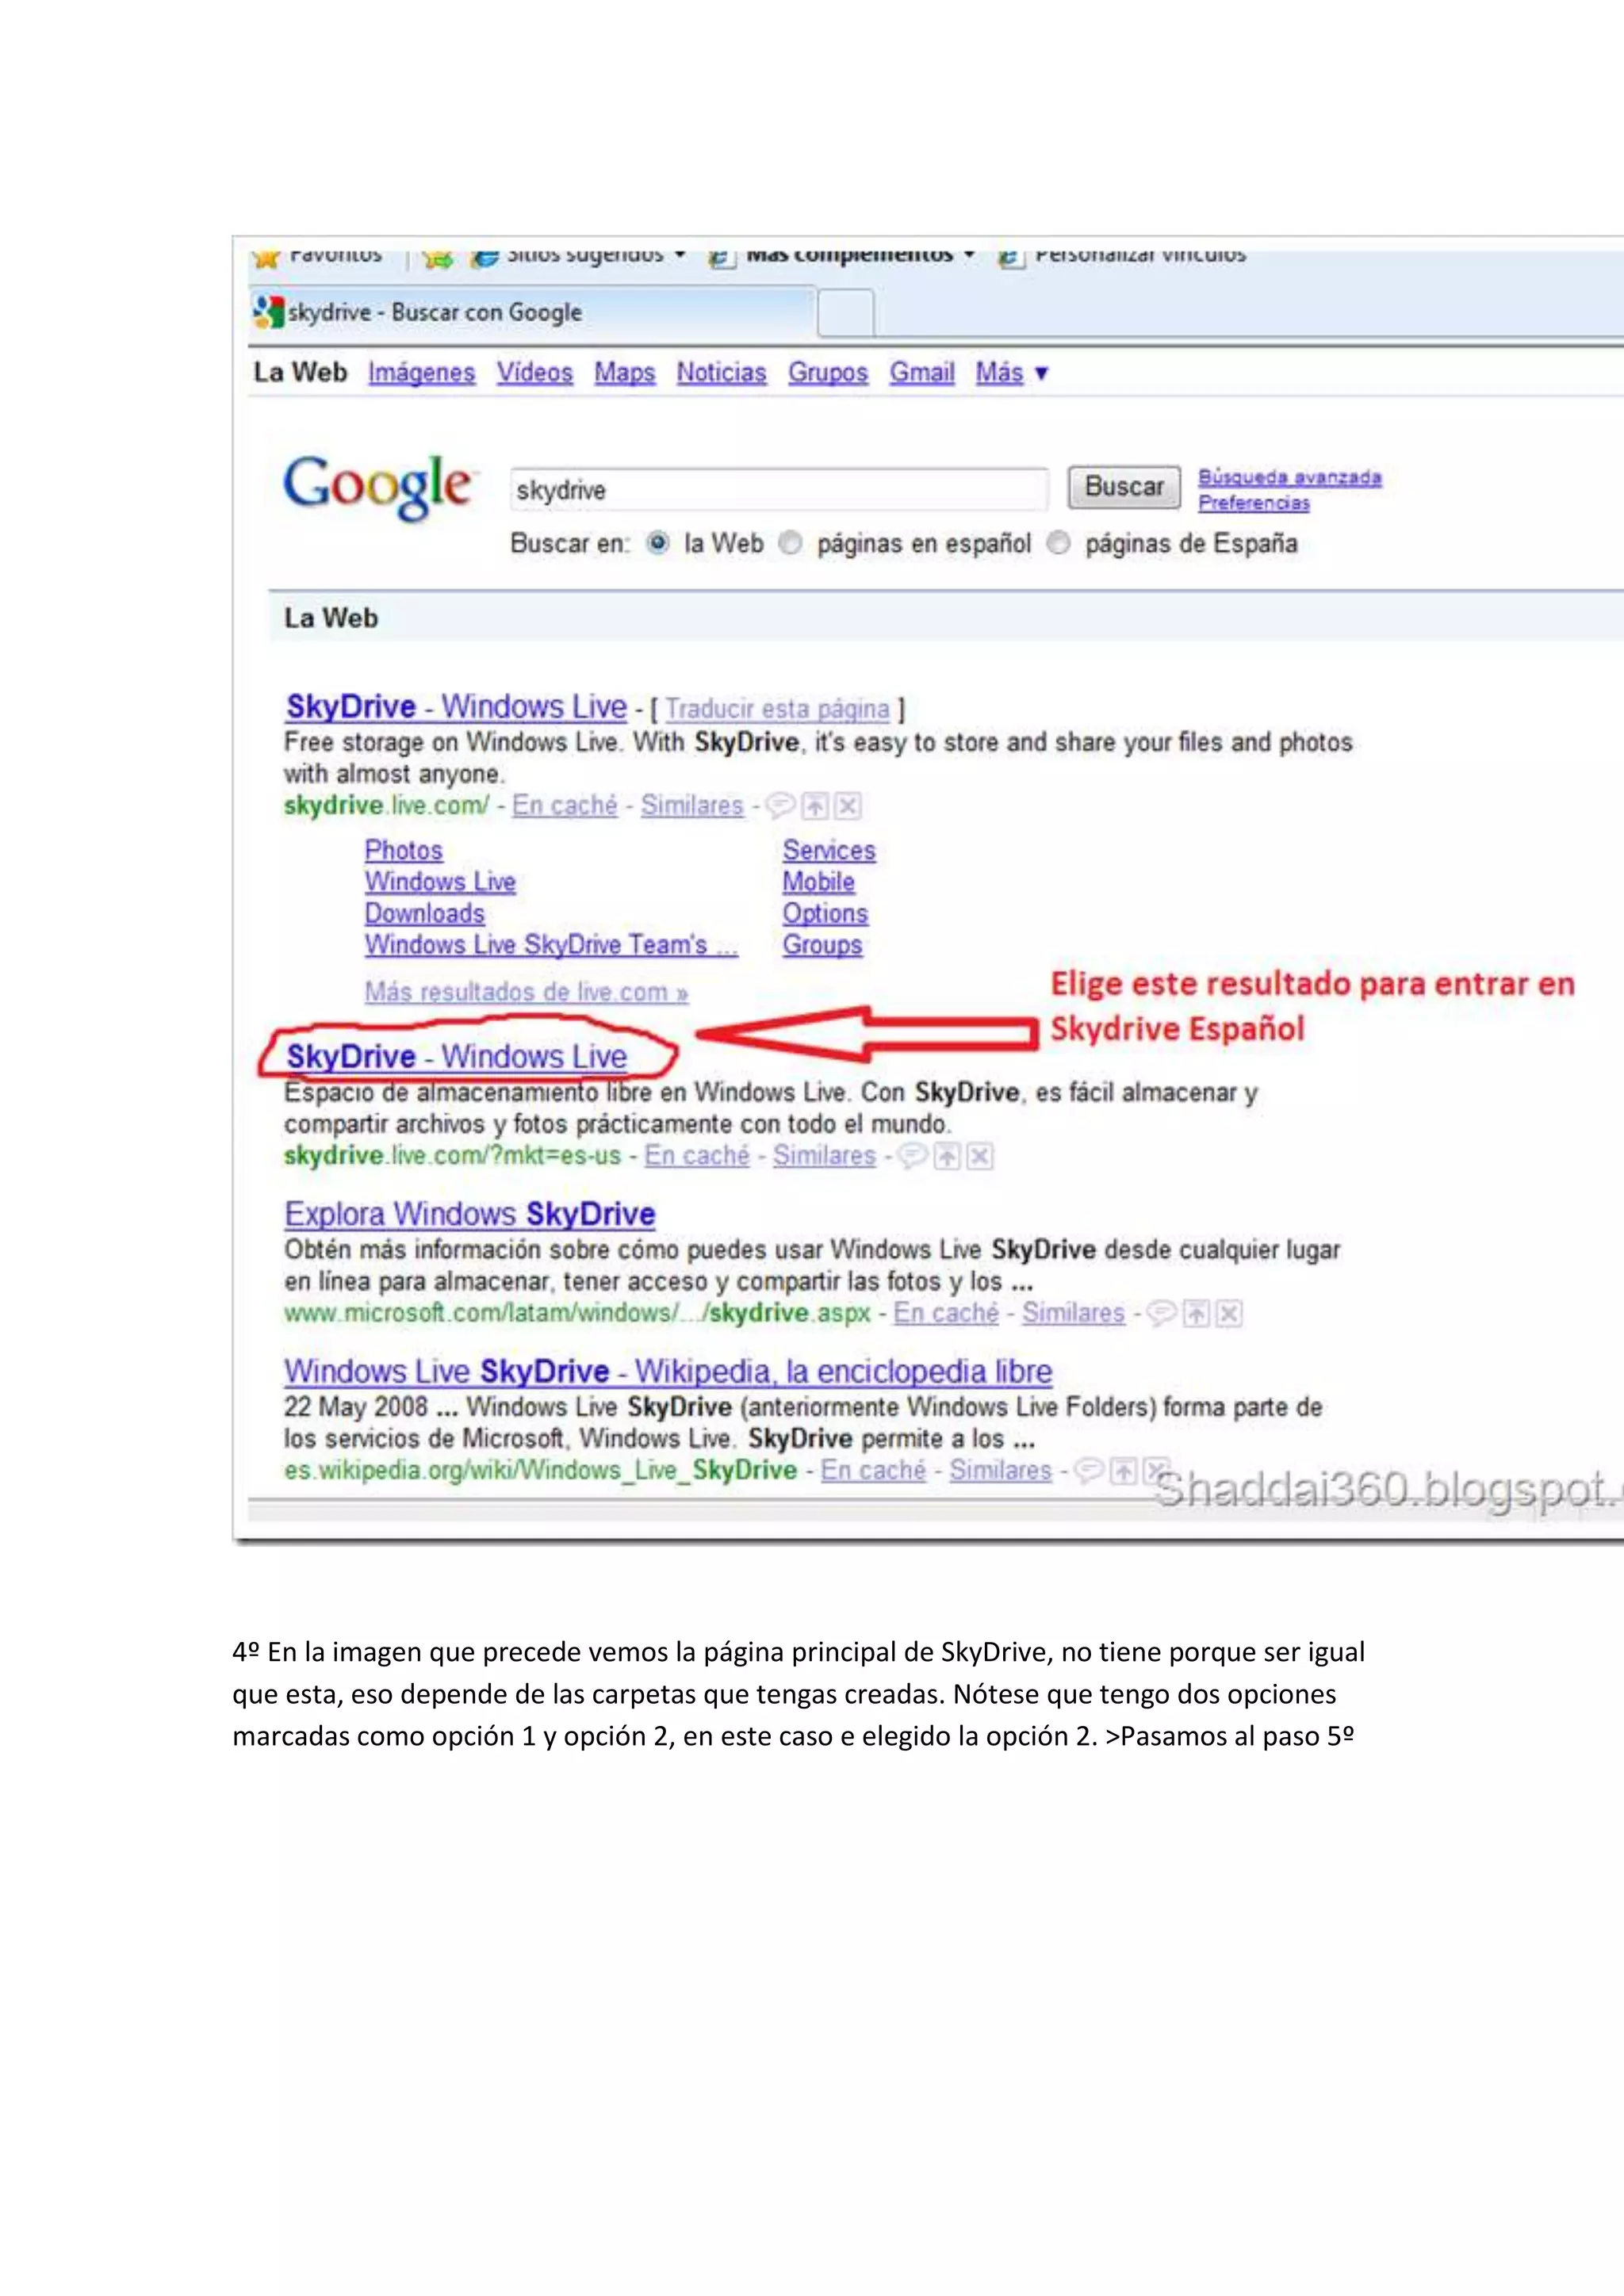
Task: Open 'Explora Windows SkyDrive' result
Action: (x=469, y=1214)
